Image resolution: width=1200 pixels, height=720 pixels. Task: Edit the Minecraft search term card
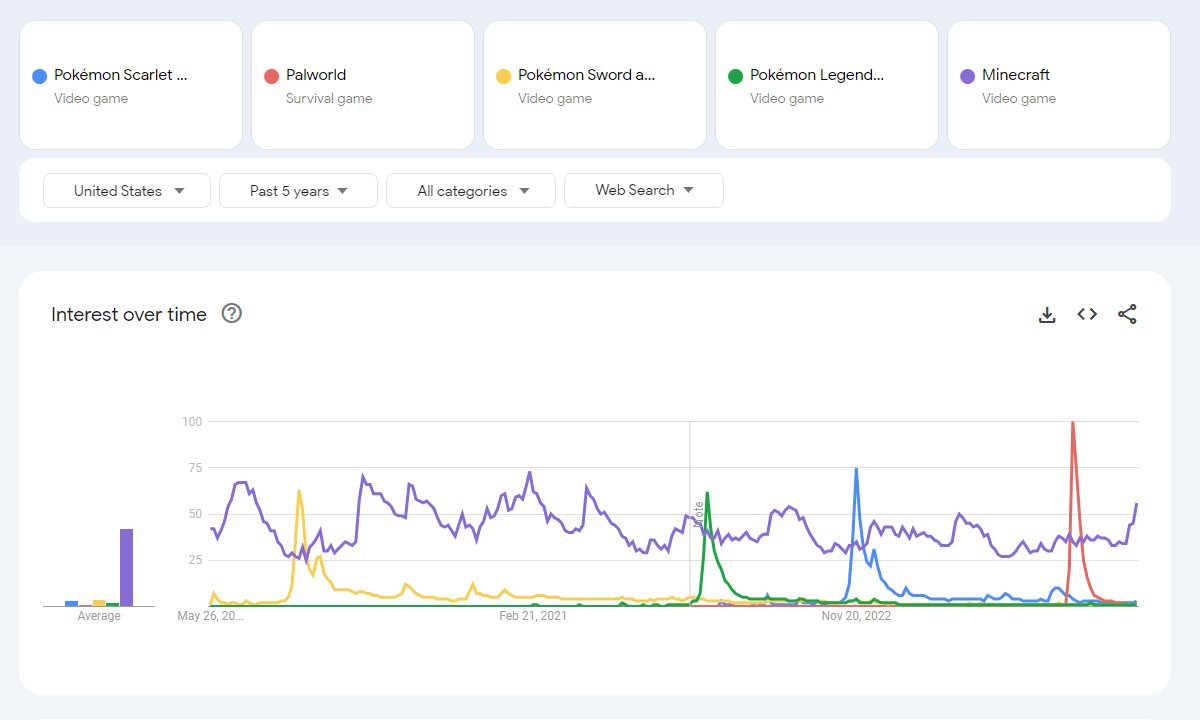[x=1059, y=85]
